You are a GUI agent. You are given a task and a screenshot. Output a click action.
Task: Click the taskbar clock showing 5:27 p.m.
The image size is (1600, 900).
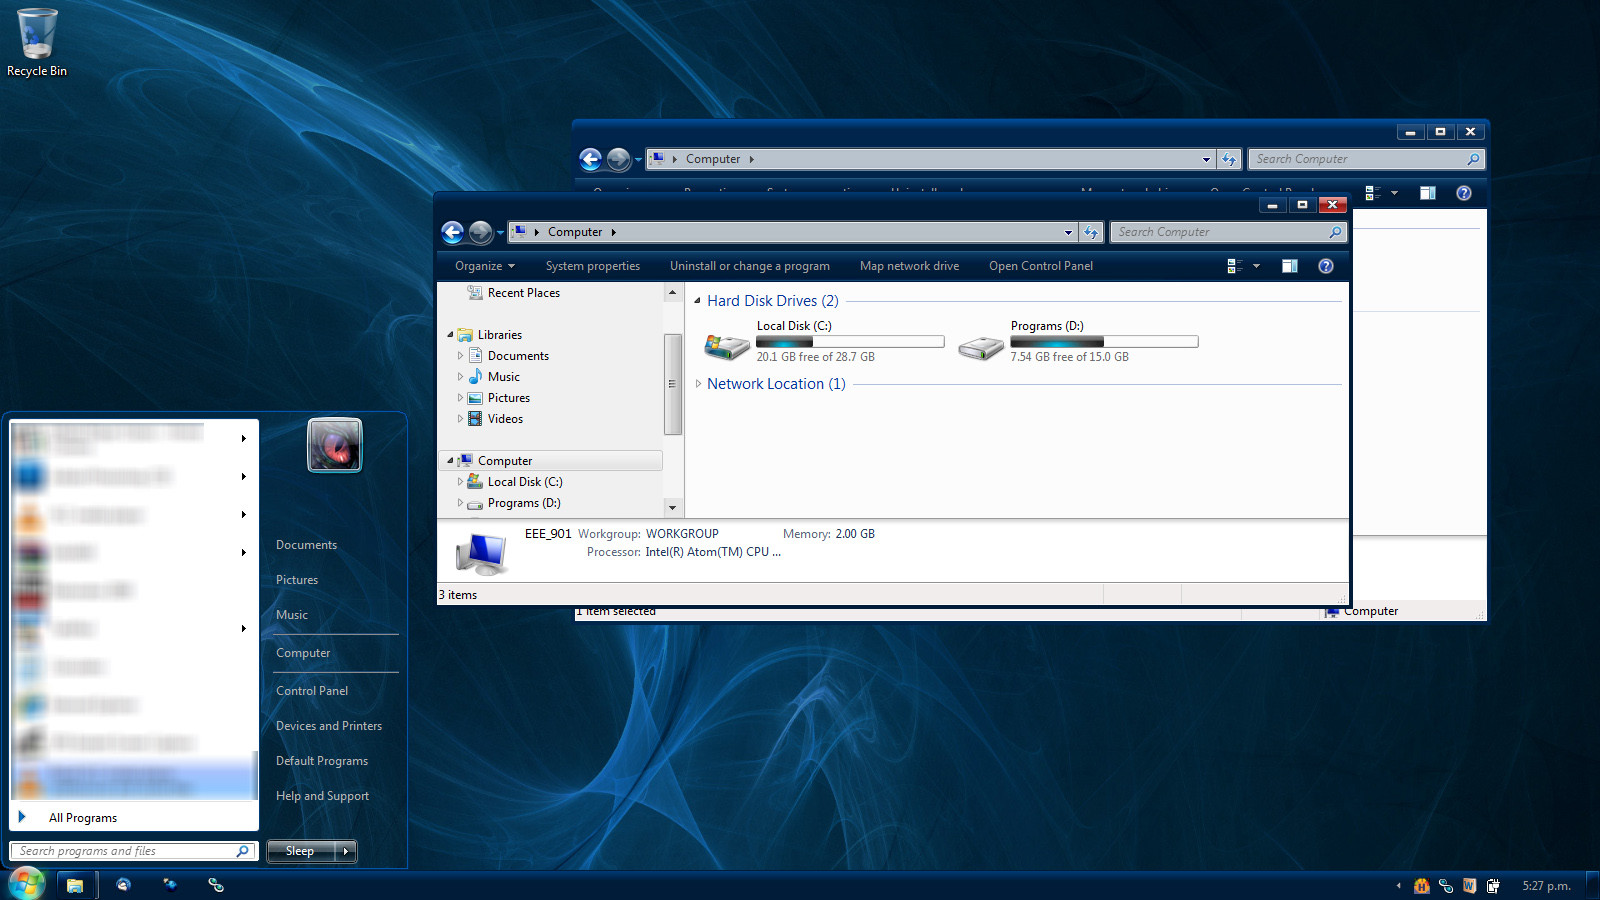(1546, 885)
